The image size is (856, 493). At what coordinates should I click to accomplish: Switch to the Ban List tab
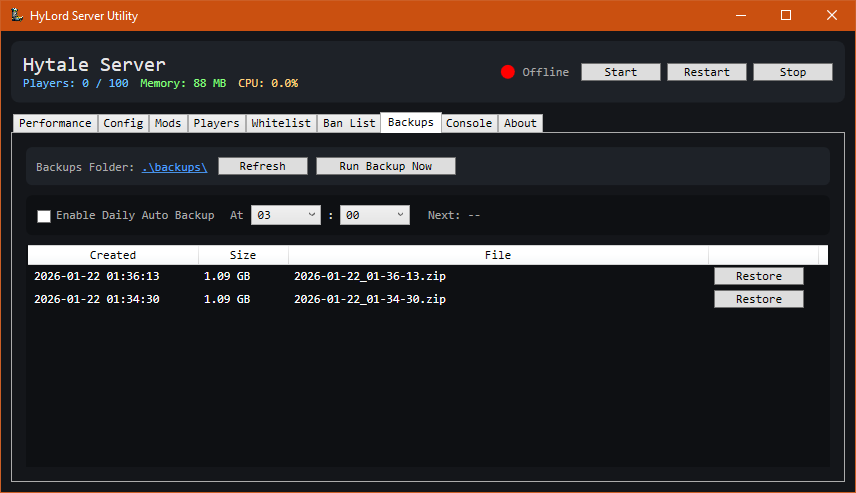pos(349,123)
